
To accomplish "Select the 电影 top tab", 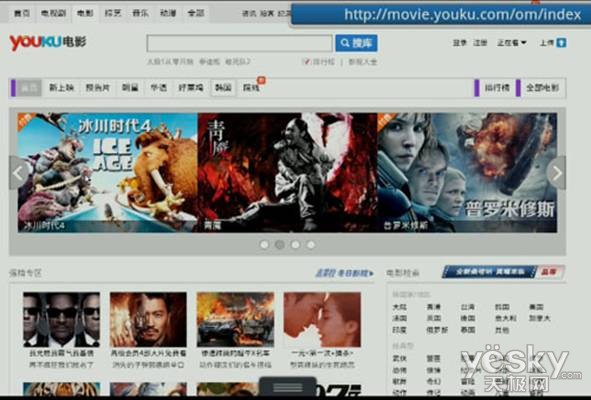I will pos(85,13).
